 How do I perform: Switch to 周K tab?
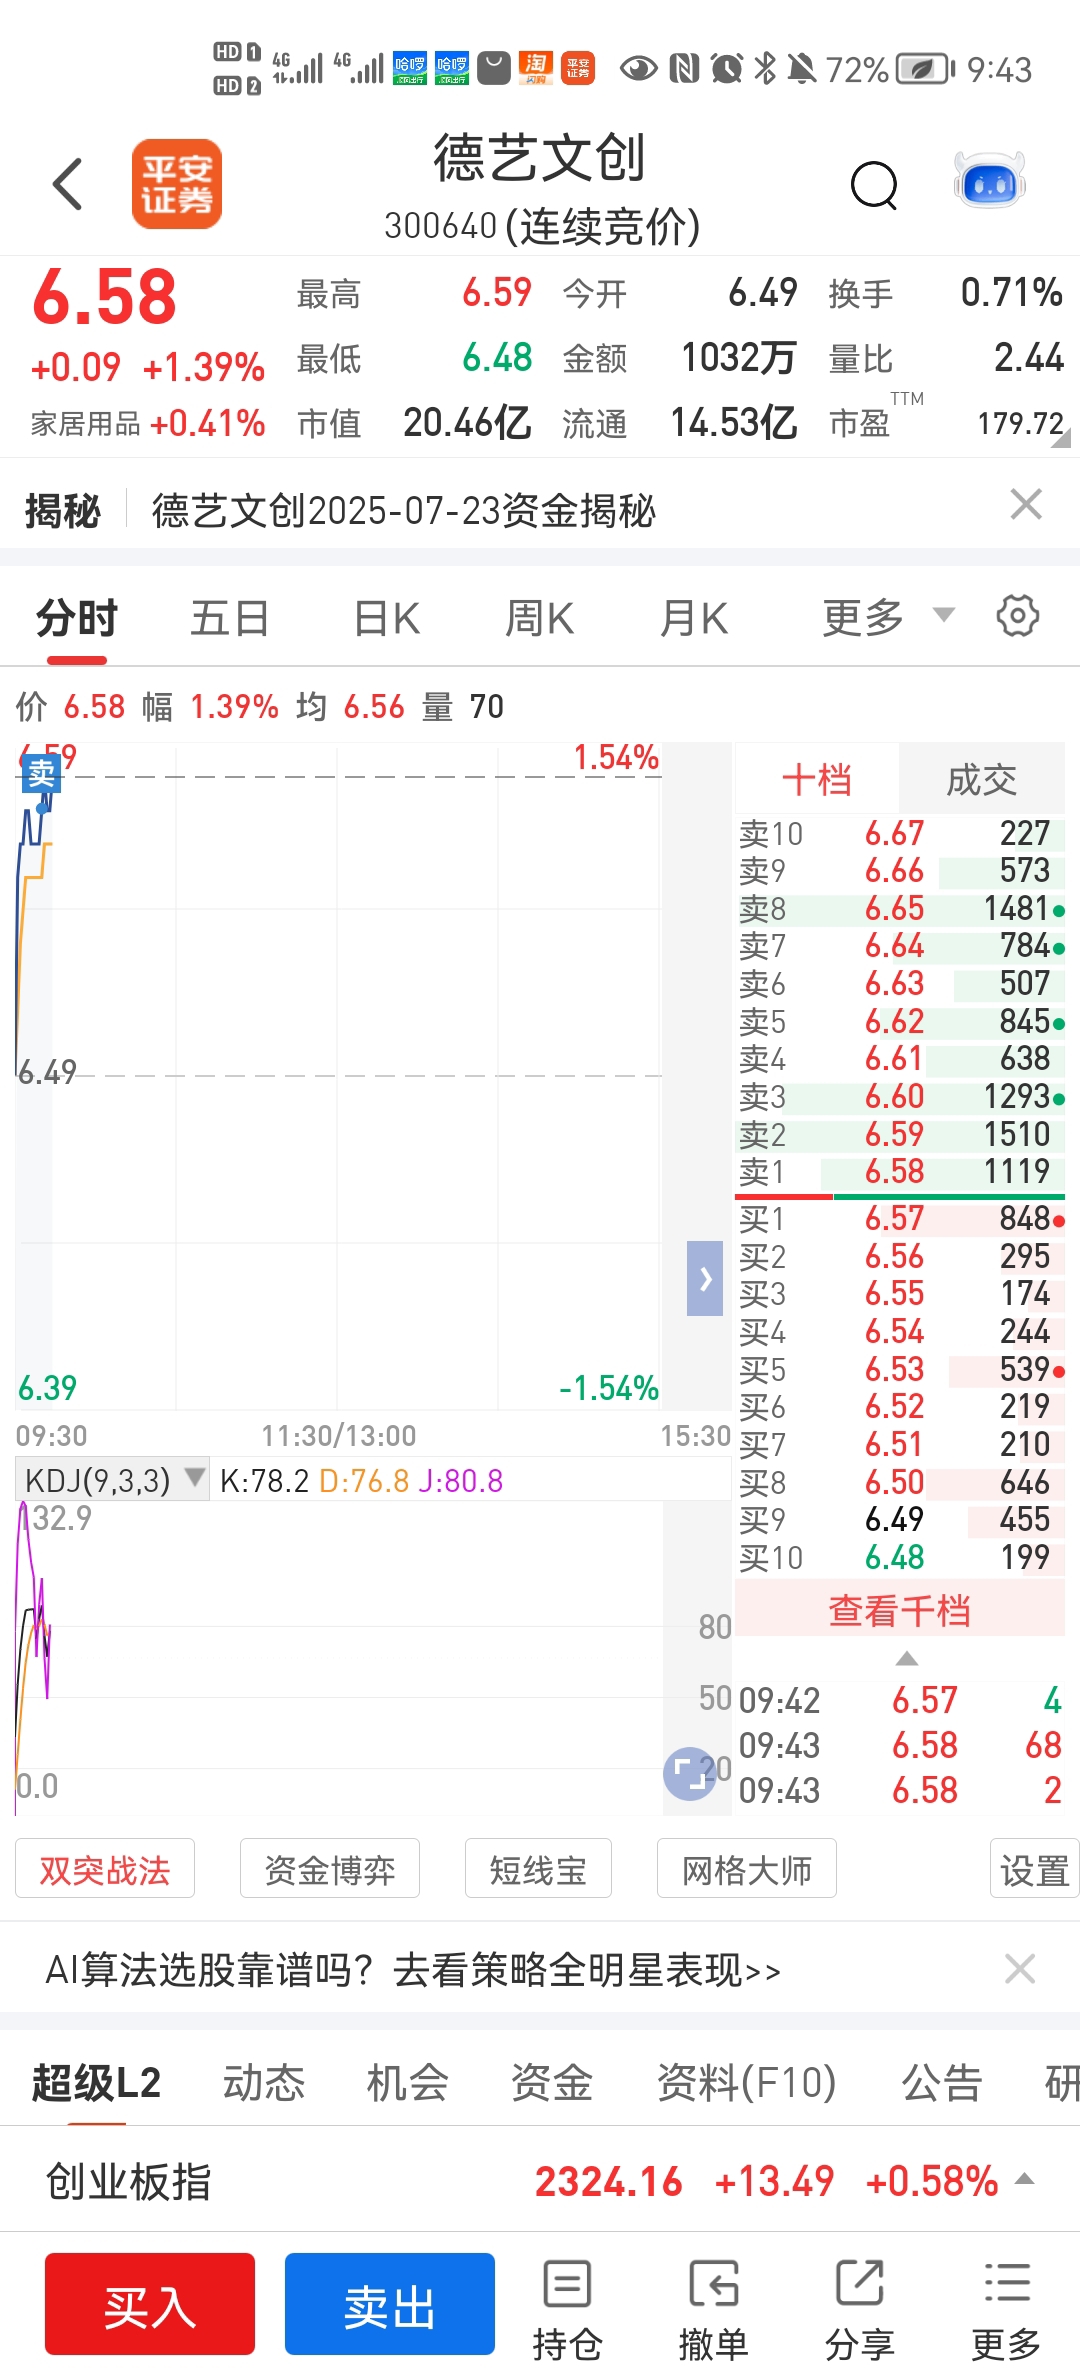pos(540,617)
